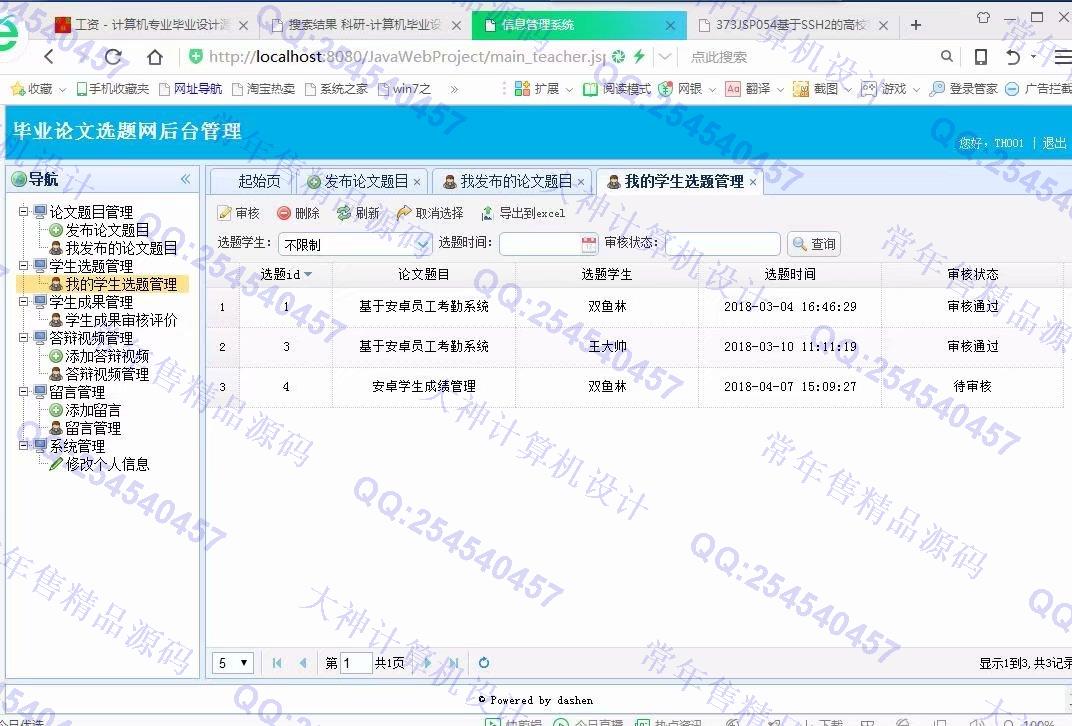1072x726 pixels.
Task: Collapse the 导航 navigation panel
Action: pyautogui.click(x=185, y=179)
